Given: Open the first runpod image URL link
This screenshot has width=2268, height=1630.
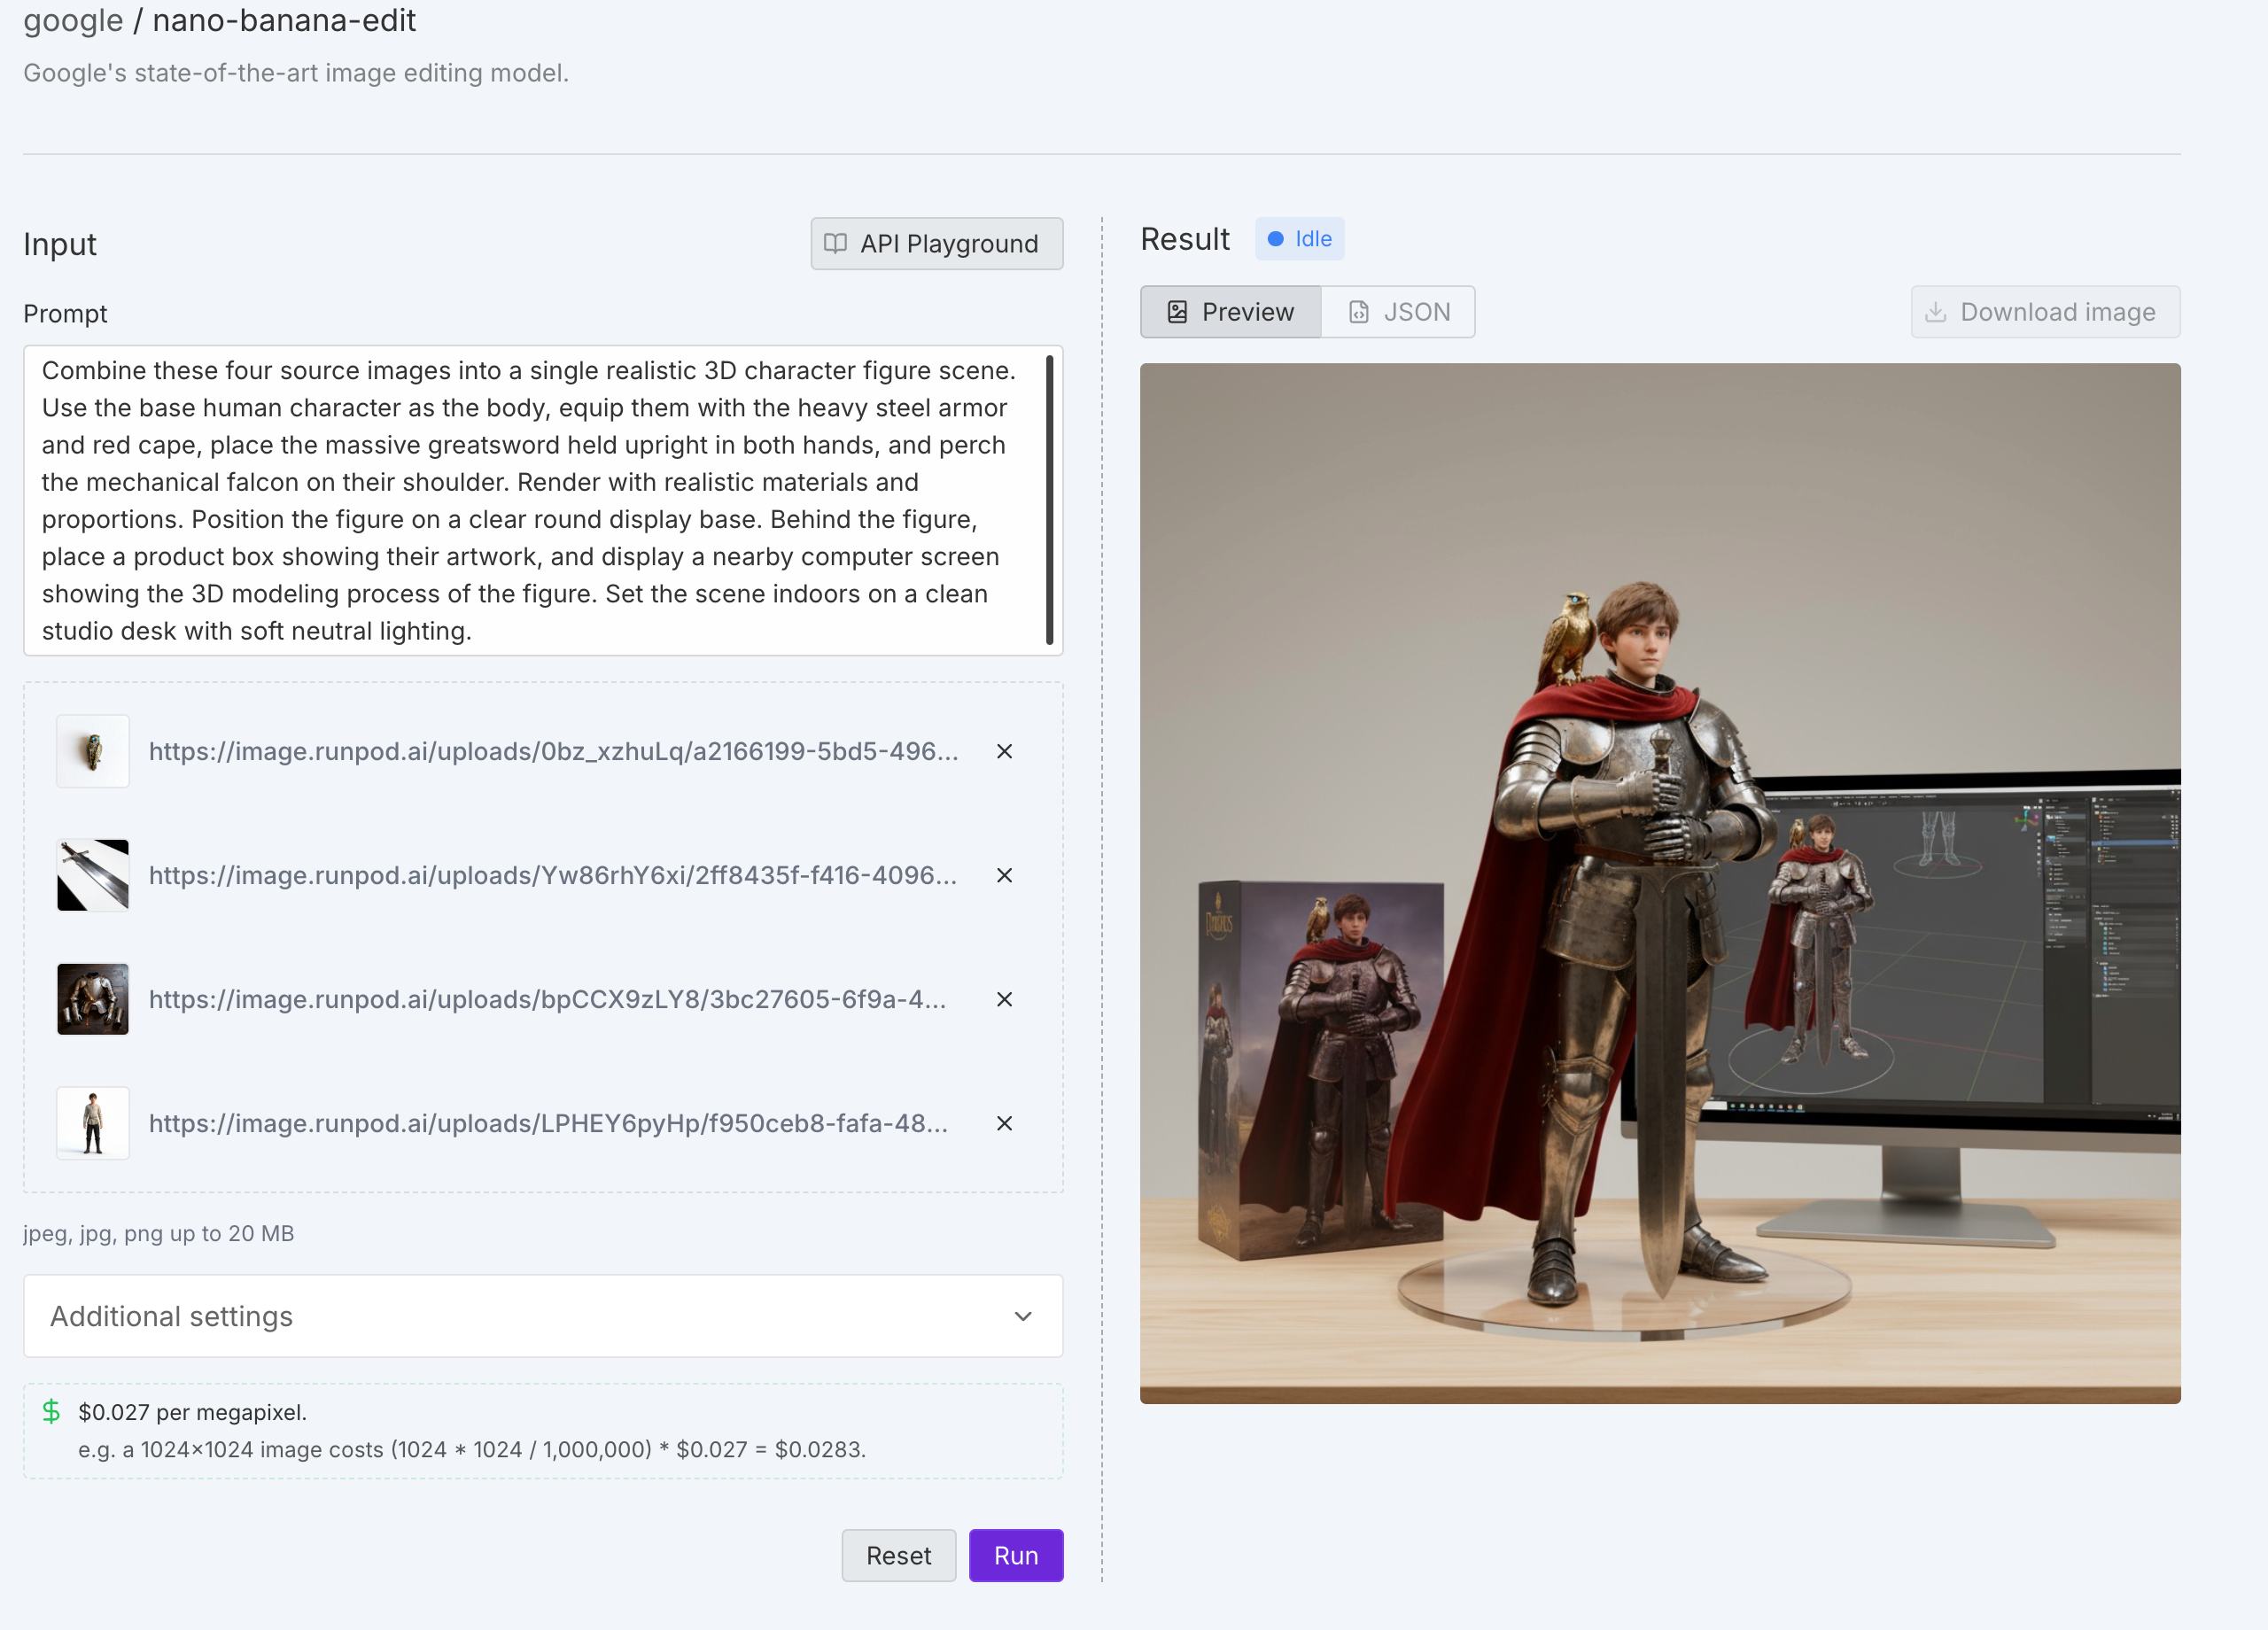Looking at the screenshot, I should pos(553,751).
